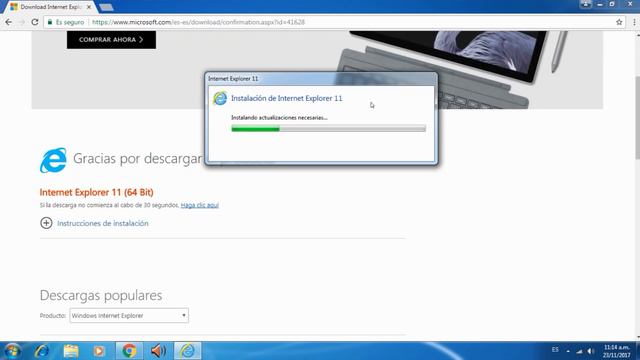Click the Instalando actualizaciones necesarias text
The image size is (640, 360).
(279, 118)
